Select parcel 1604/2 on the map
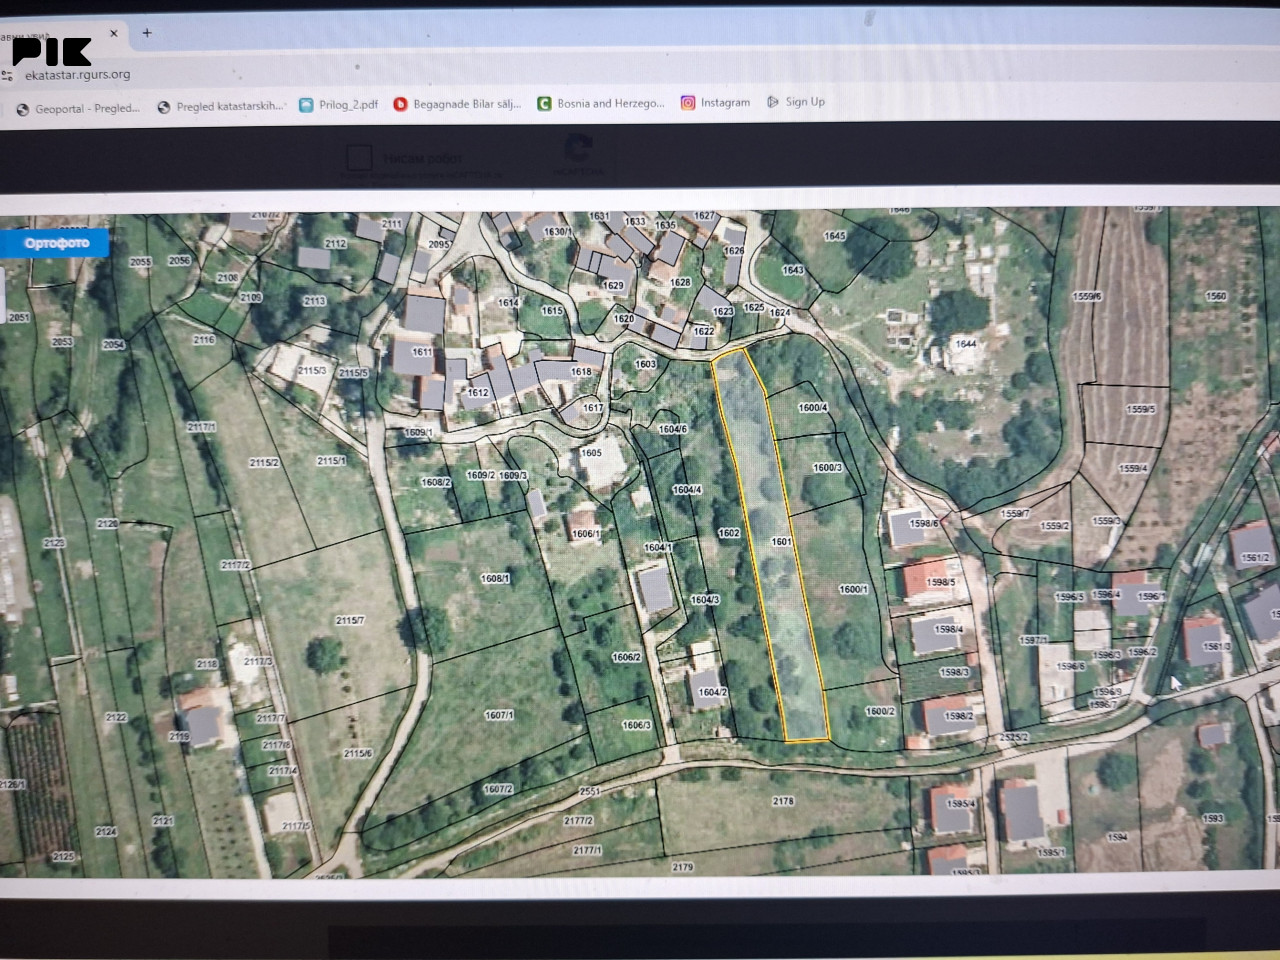The width and height of the screenshot is (1280, 960). 712,692
